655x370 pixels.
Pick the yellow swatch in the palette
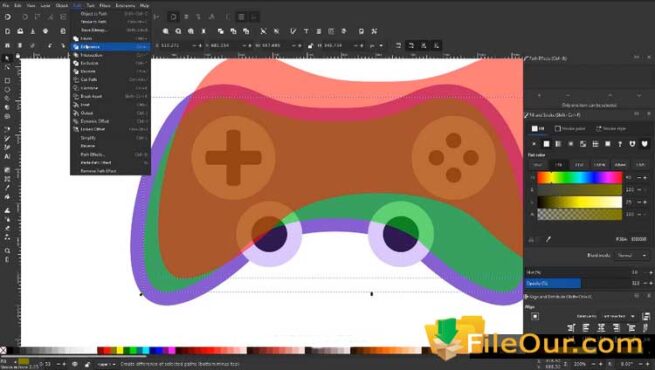click(x=120, y=350)
